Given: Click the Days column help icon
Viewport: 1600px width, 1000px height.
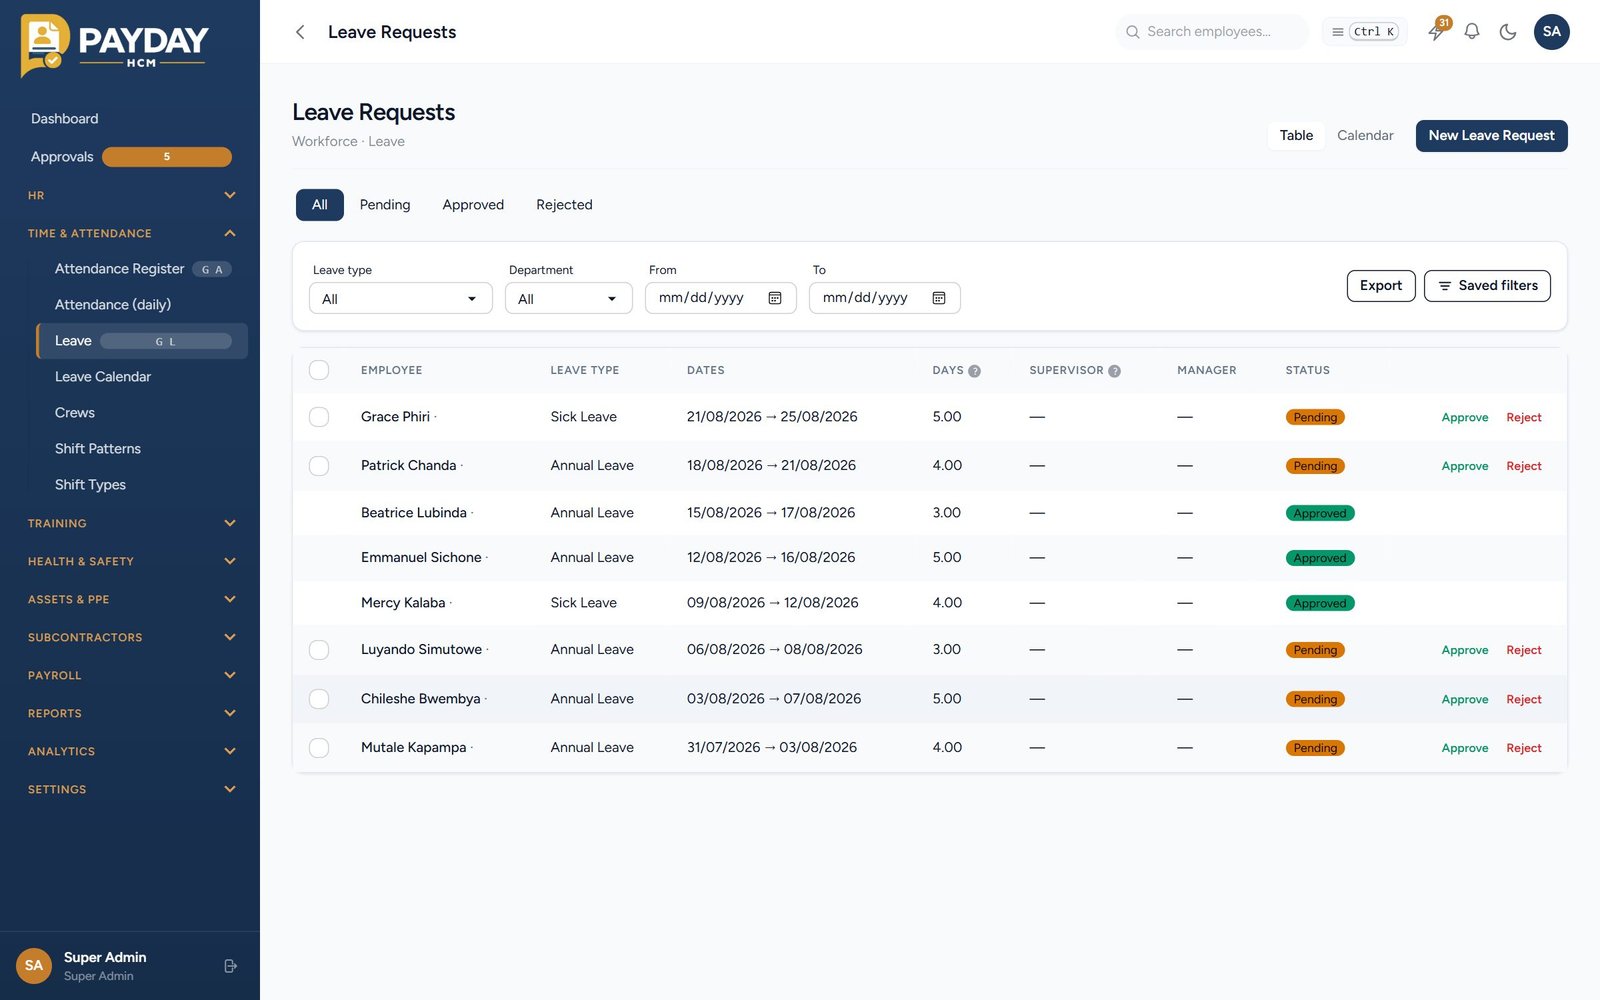Looking at the screenshot, I should (975, 371).
